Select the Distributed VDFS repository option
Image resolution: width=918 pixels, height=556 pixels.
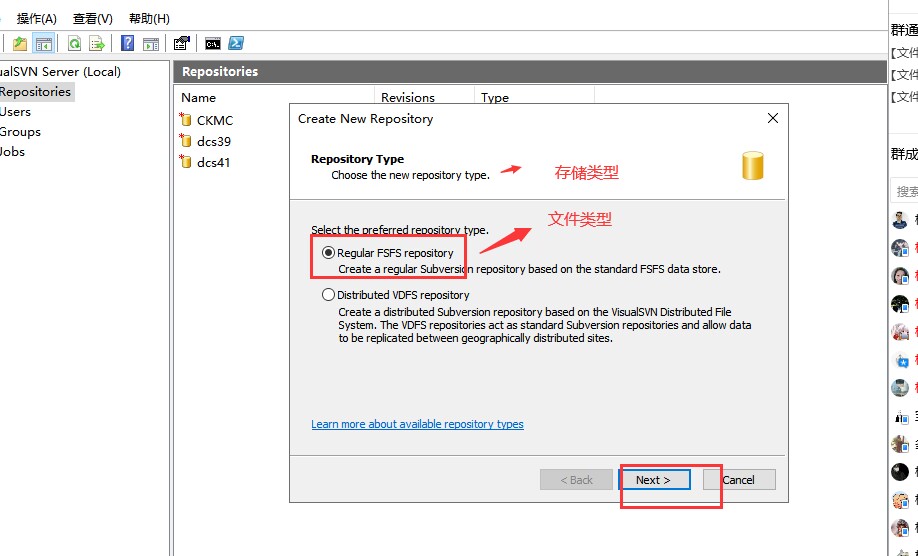click(x=328, y=295)
